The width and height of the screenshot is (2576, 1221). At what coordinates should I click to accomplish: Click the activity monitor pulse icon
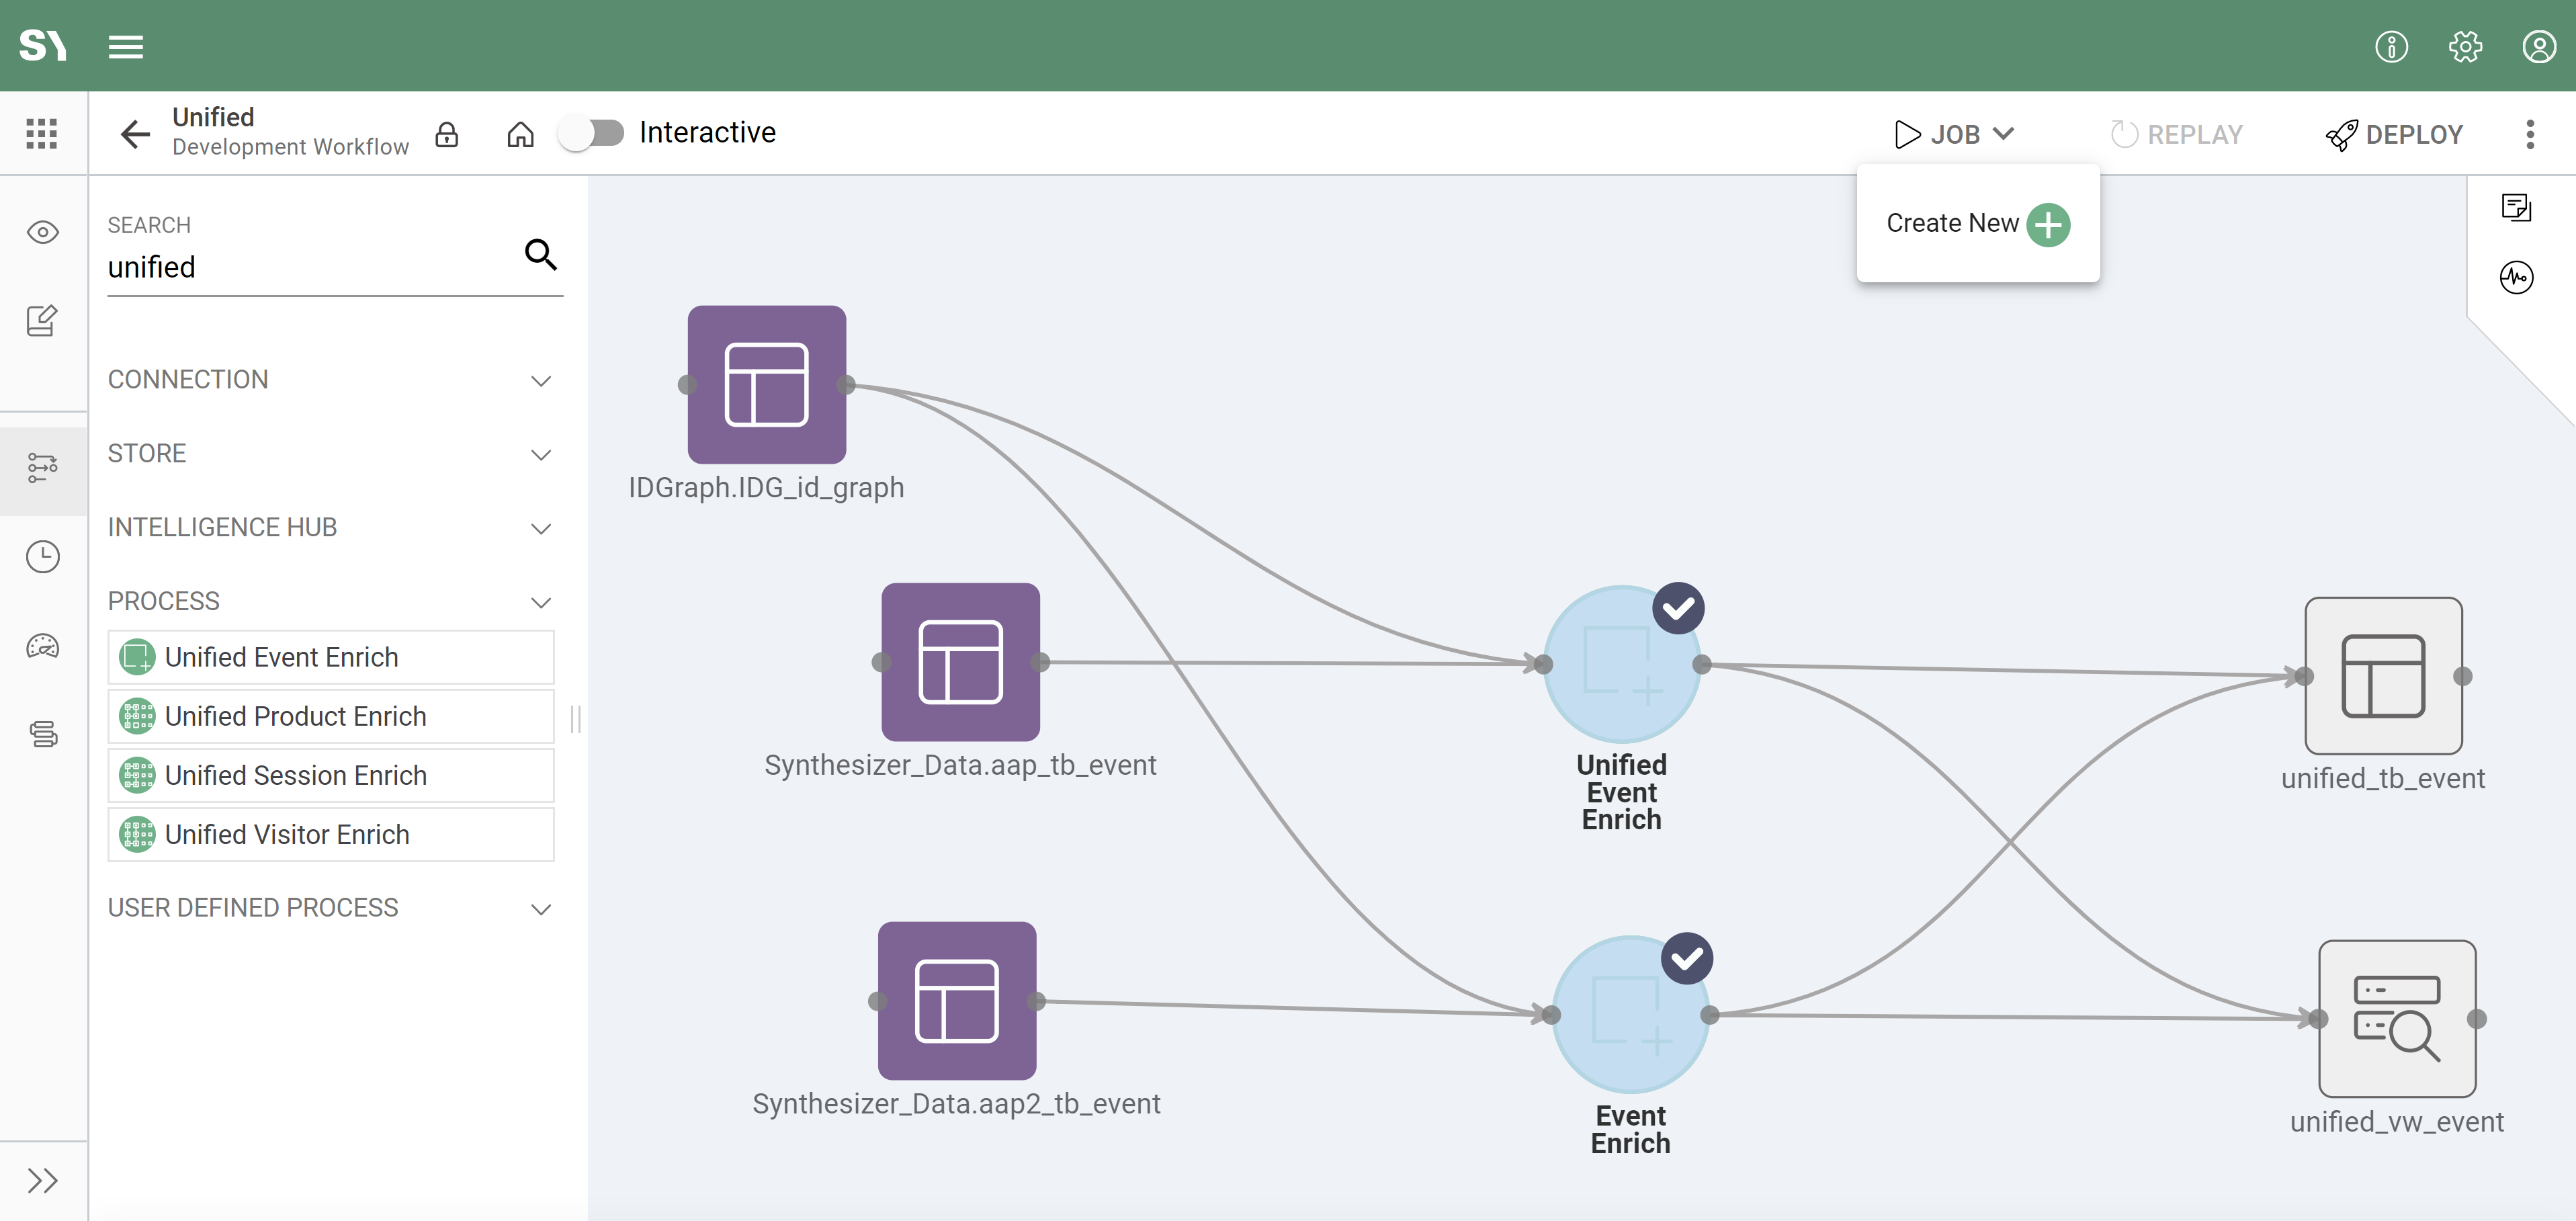tap(2516, 277)
